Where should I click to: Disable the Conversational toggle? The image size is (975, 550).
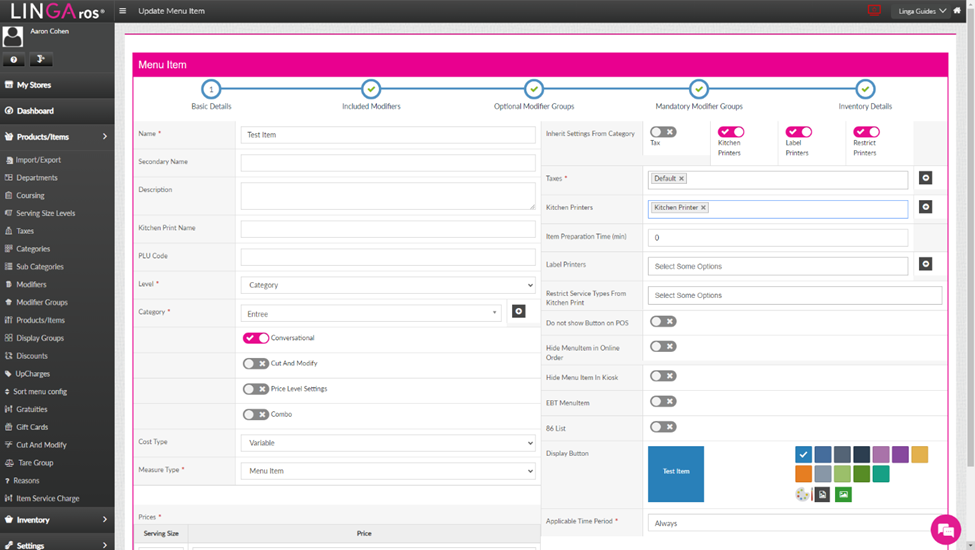click(x=256, y=338)
